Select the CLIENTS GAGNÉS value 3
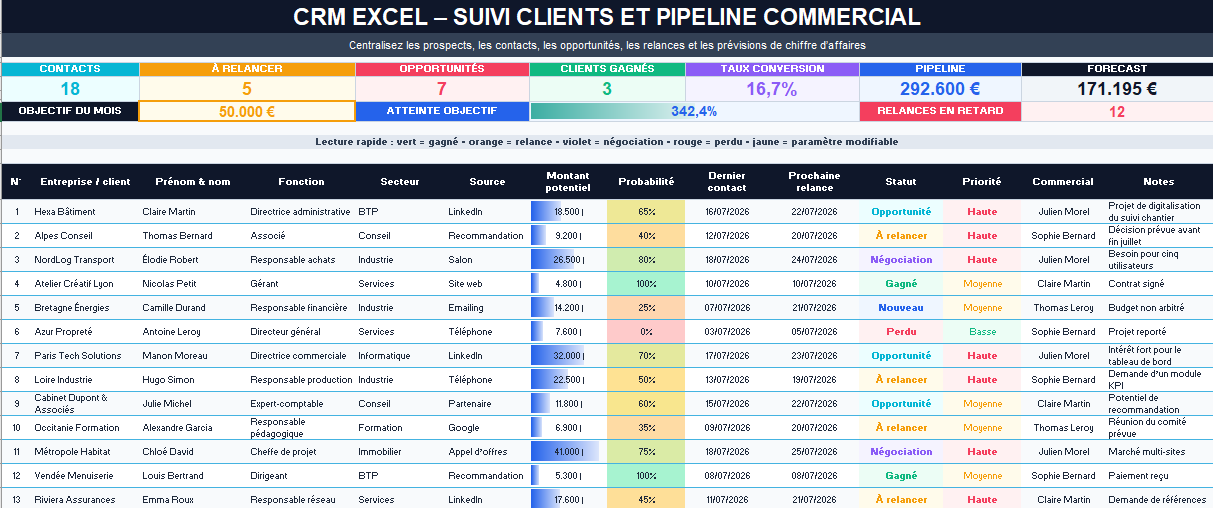Viewport: 1213px width, 508px height. tap(607, 88)
